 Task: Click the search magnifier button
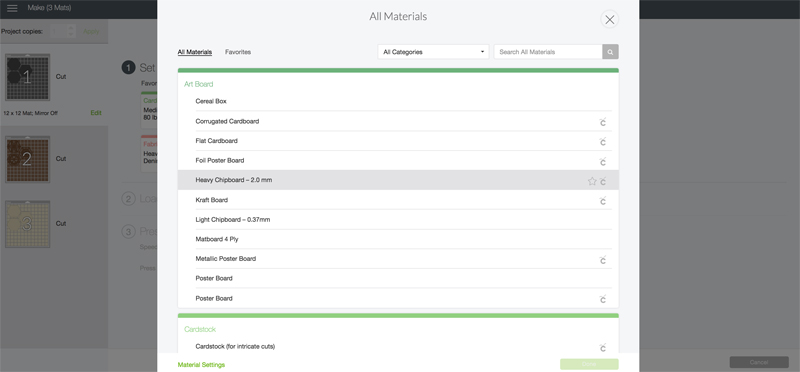point(610,52)
